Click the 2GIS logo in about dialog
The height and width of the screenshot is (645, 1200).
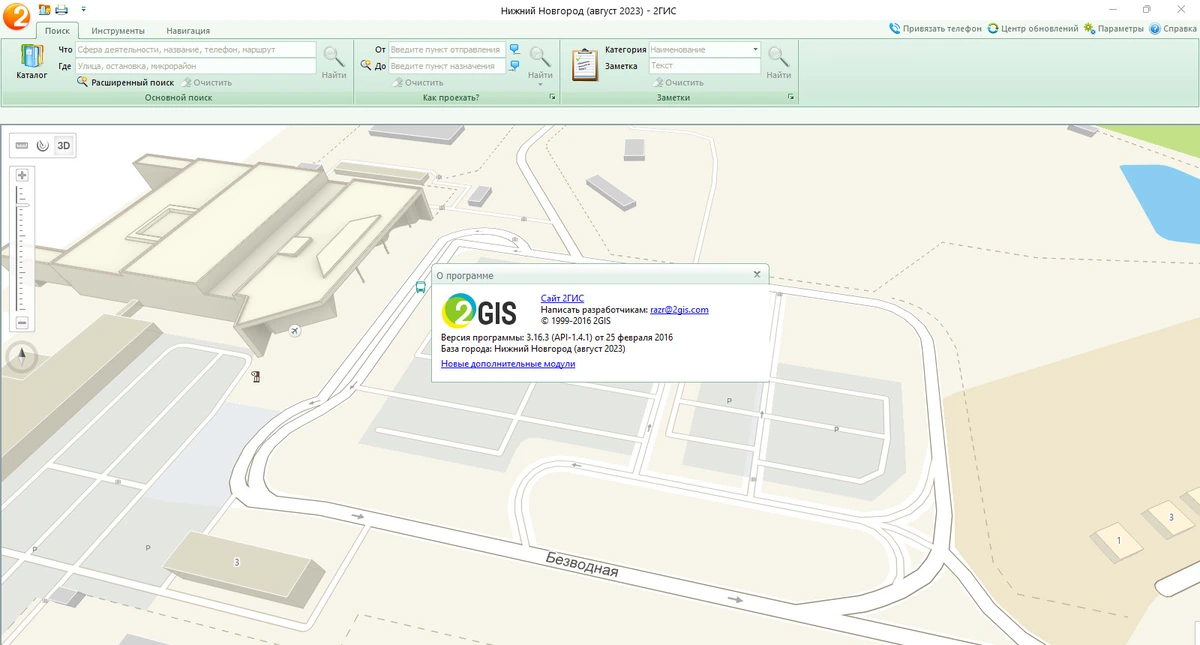[479, 311]
